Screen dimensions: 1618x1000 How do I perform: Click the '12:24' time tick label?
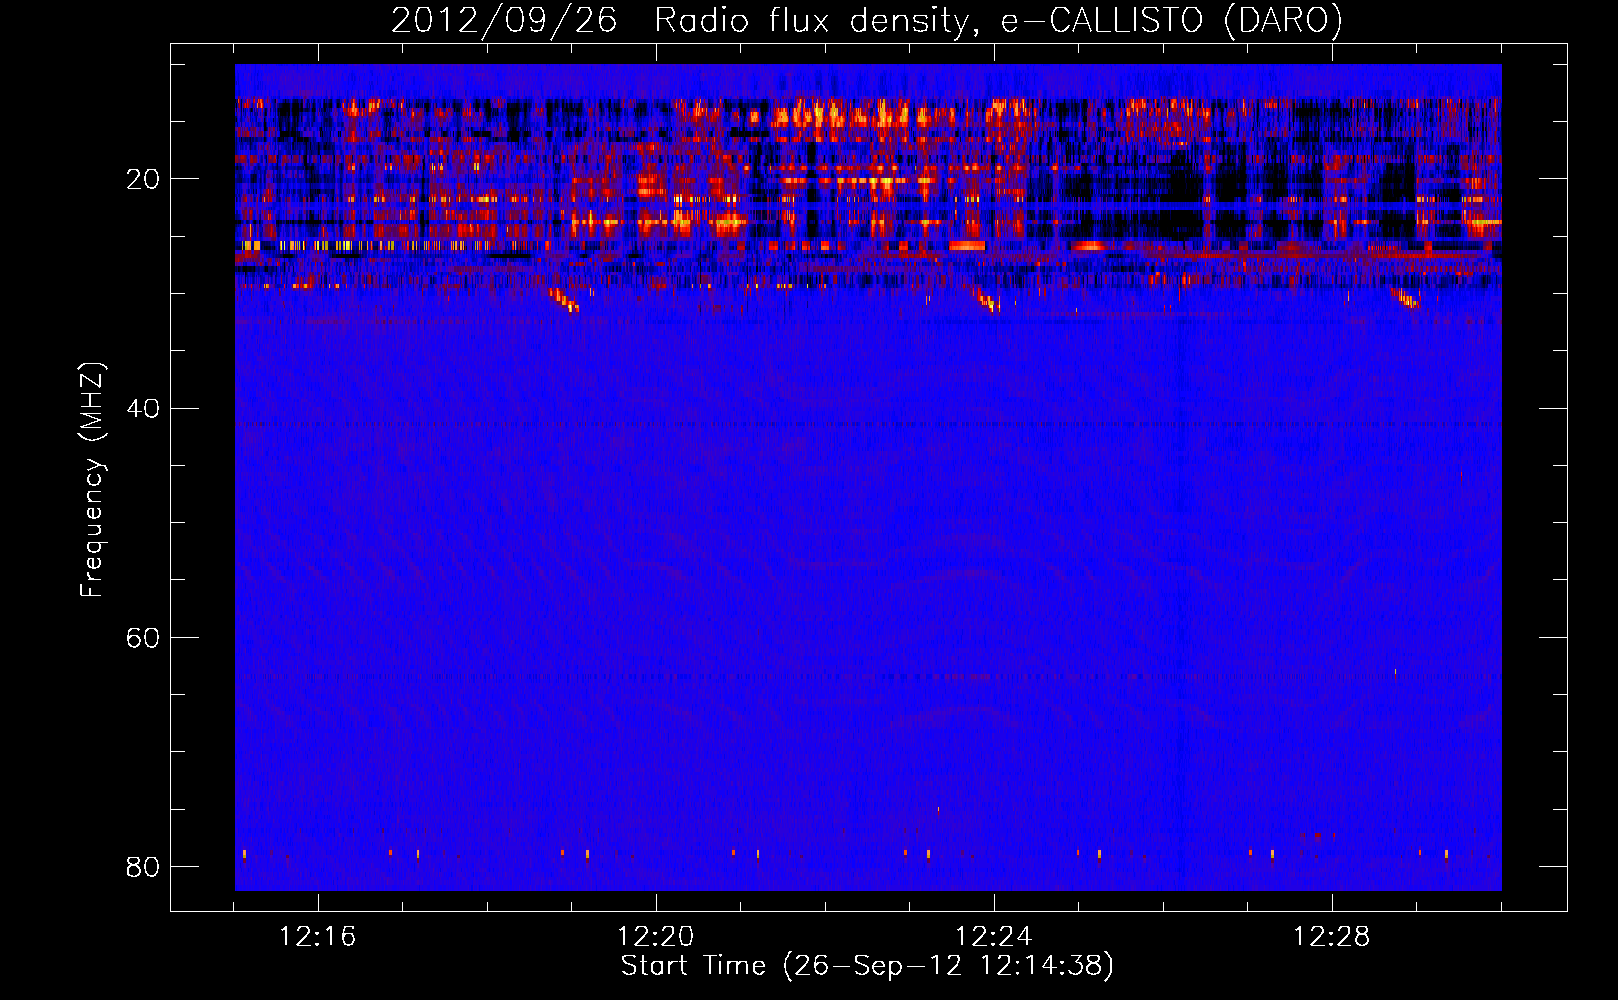click(x=994, y=937)
